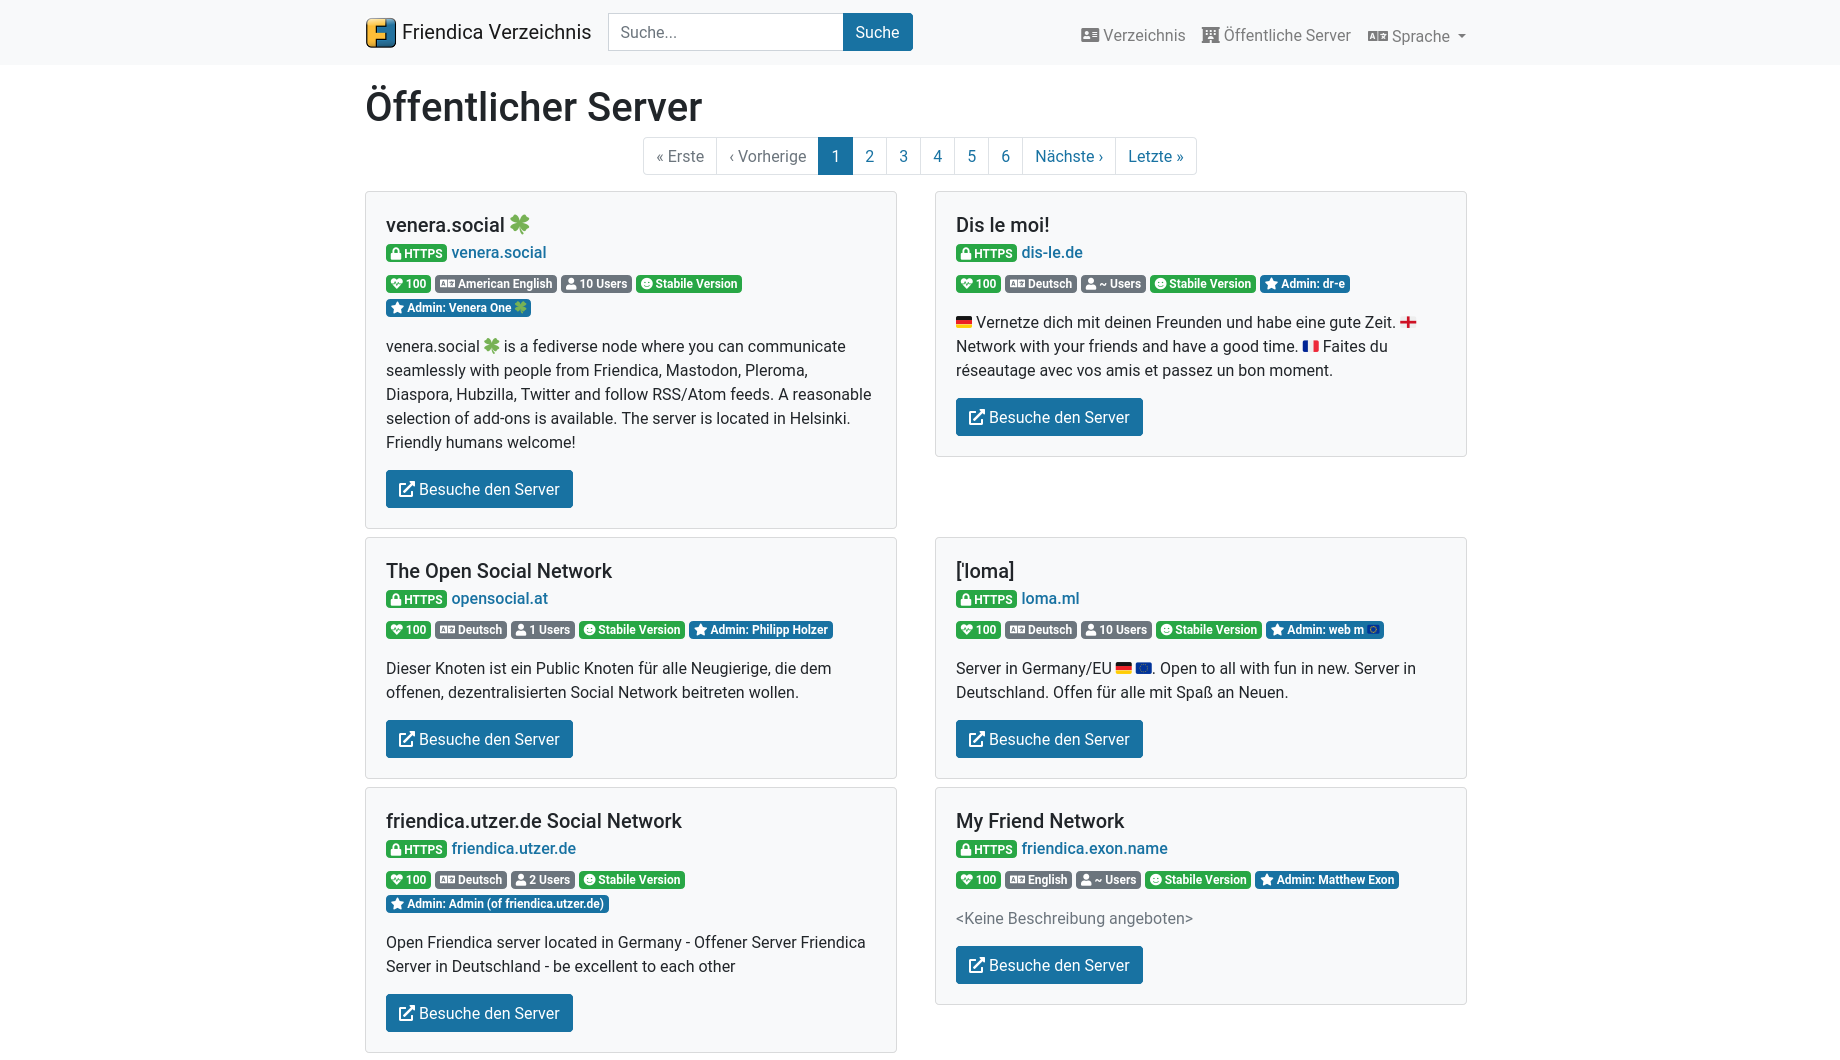
Task: Visit ['loma] via Besuche den Server
Action: (x=1049, y=739)
